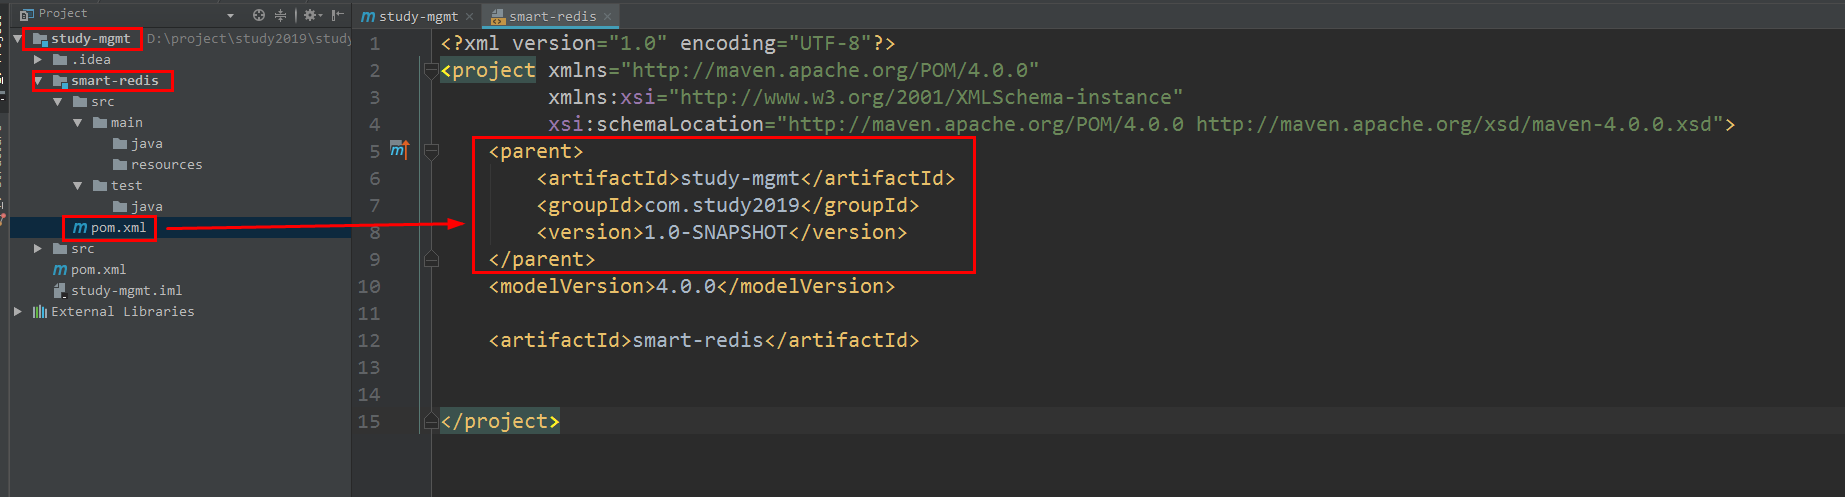Click the Maven icon of highlighted pom.xml
This screenshot has width=1845, height=497.
coord(80,228)
